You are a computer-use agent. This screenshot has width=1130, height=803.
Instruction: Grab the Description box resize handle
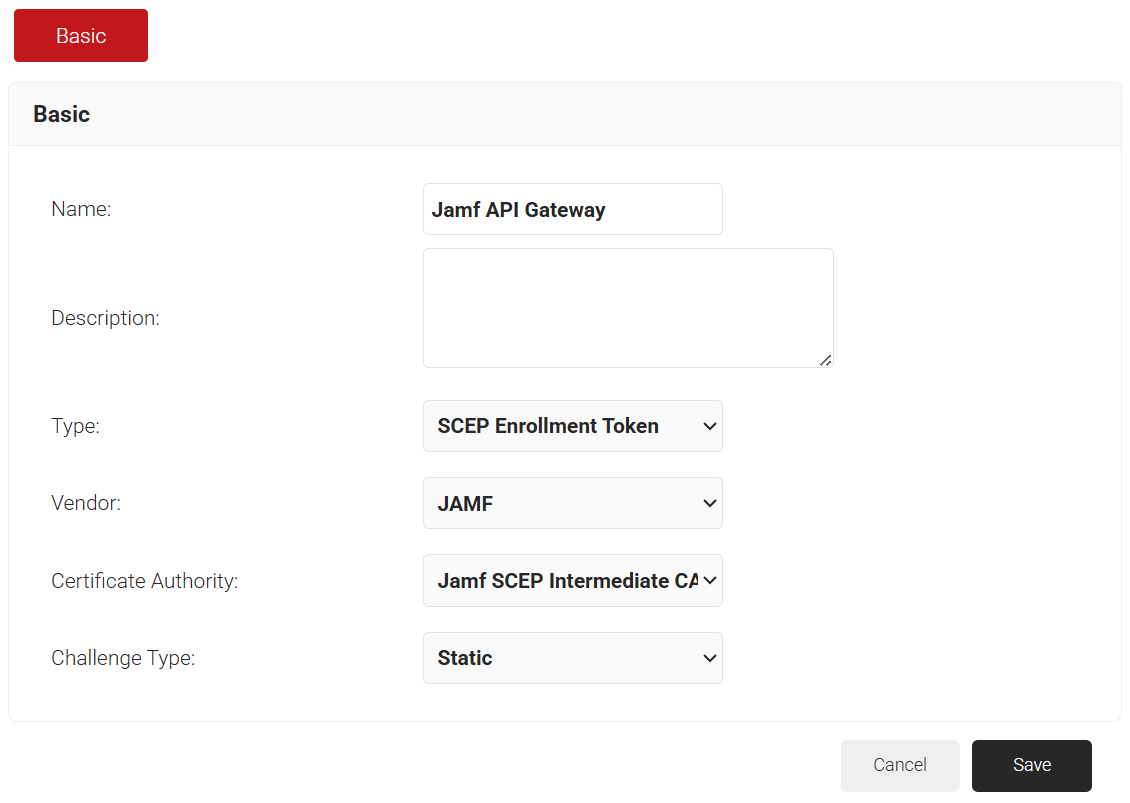click(825, 360)
